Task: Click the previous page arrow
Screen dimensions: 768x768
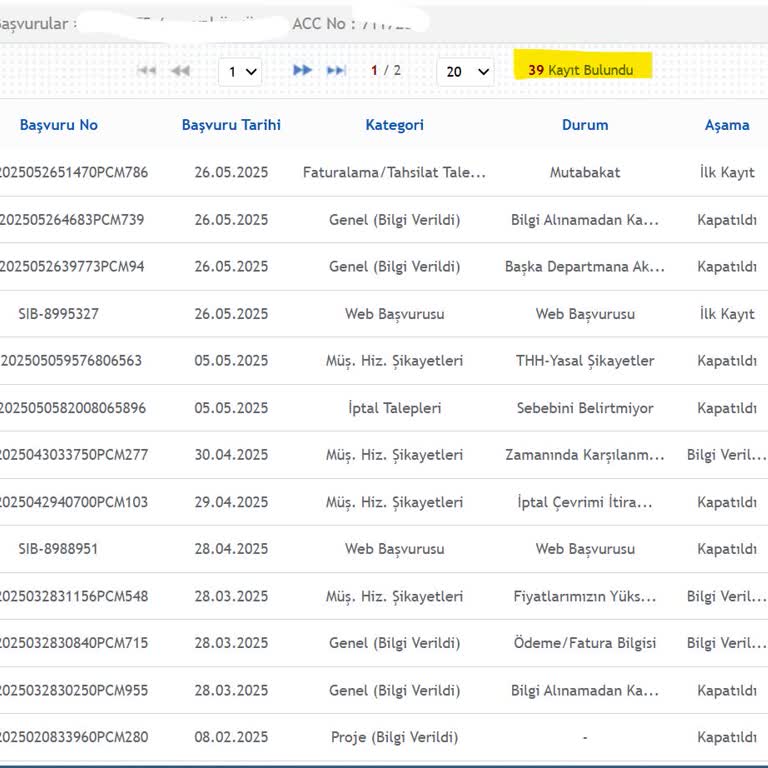Action: 180,71
